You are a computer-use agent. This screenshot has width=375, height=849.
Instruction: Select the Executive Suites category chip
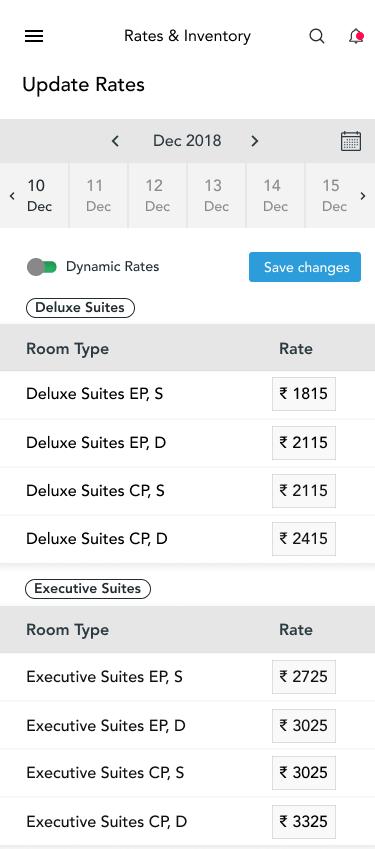[x=88, y=589]
